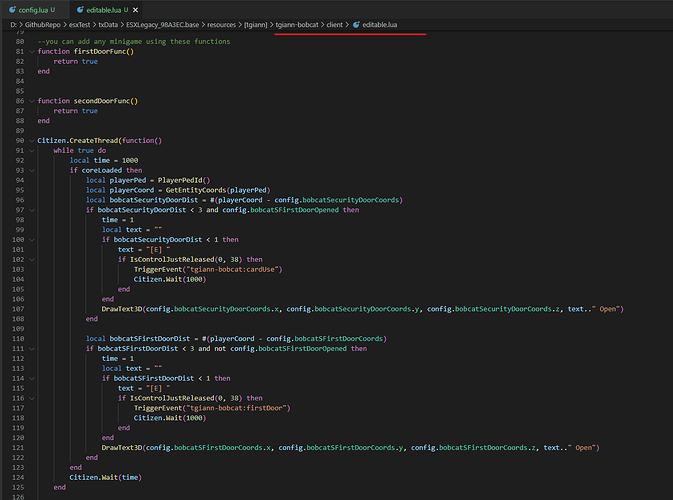Open the D: breadcrumb segment

coord(13,24)
